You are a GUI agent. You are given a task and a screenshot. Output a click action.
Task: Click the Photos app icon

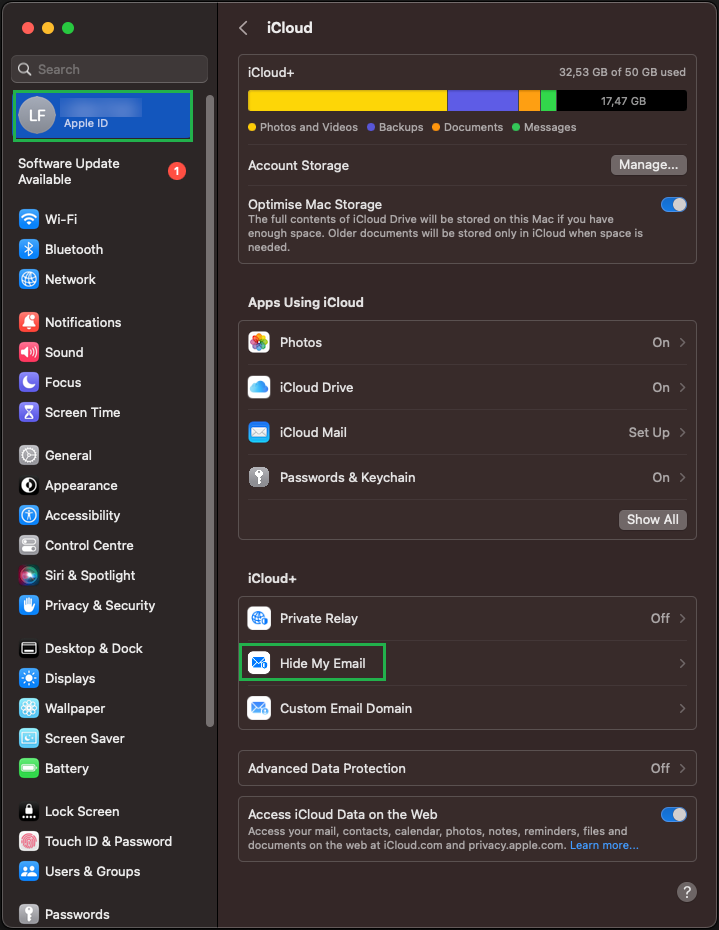point(259,342)
